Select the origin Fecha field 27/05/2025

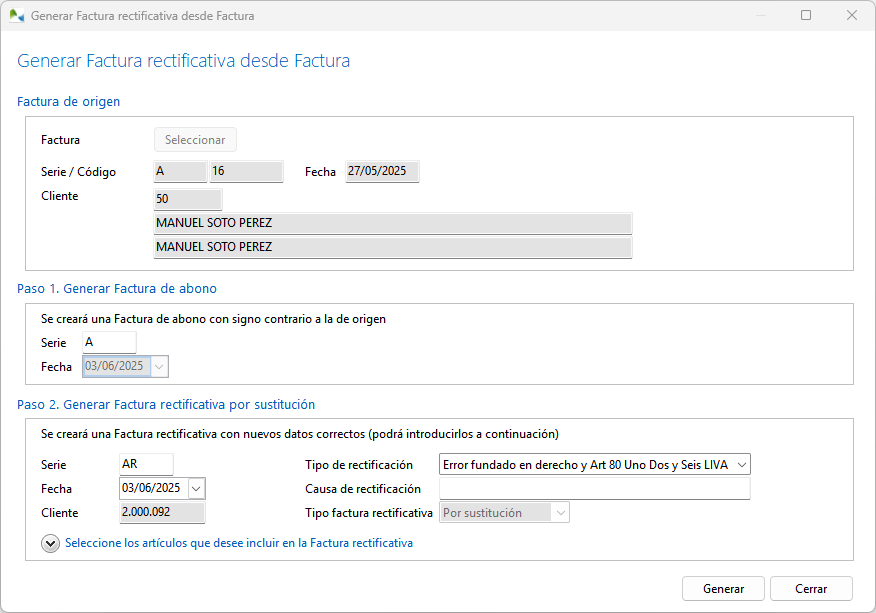point(382,172)
